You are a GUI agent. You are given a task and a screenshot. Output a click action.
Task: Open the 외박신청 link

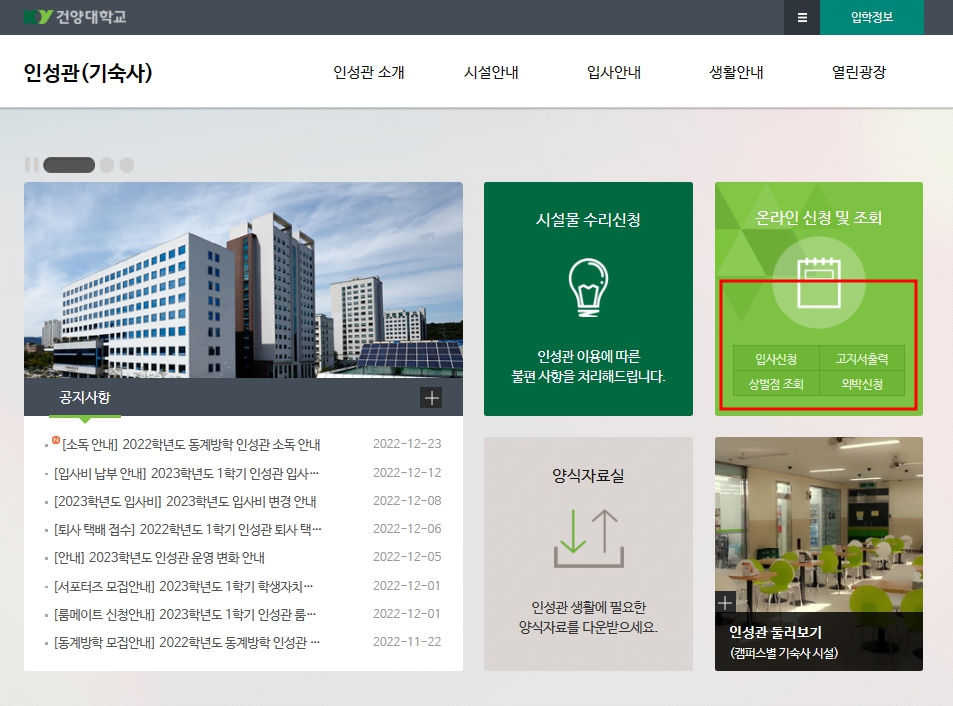862,384
